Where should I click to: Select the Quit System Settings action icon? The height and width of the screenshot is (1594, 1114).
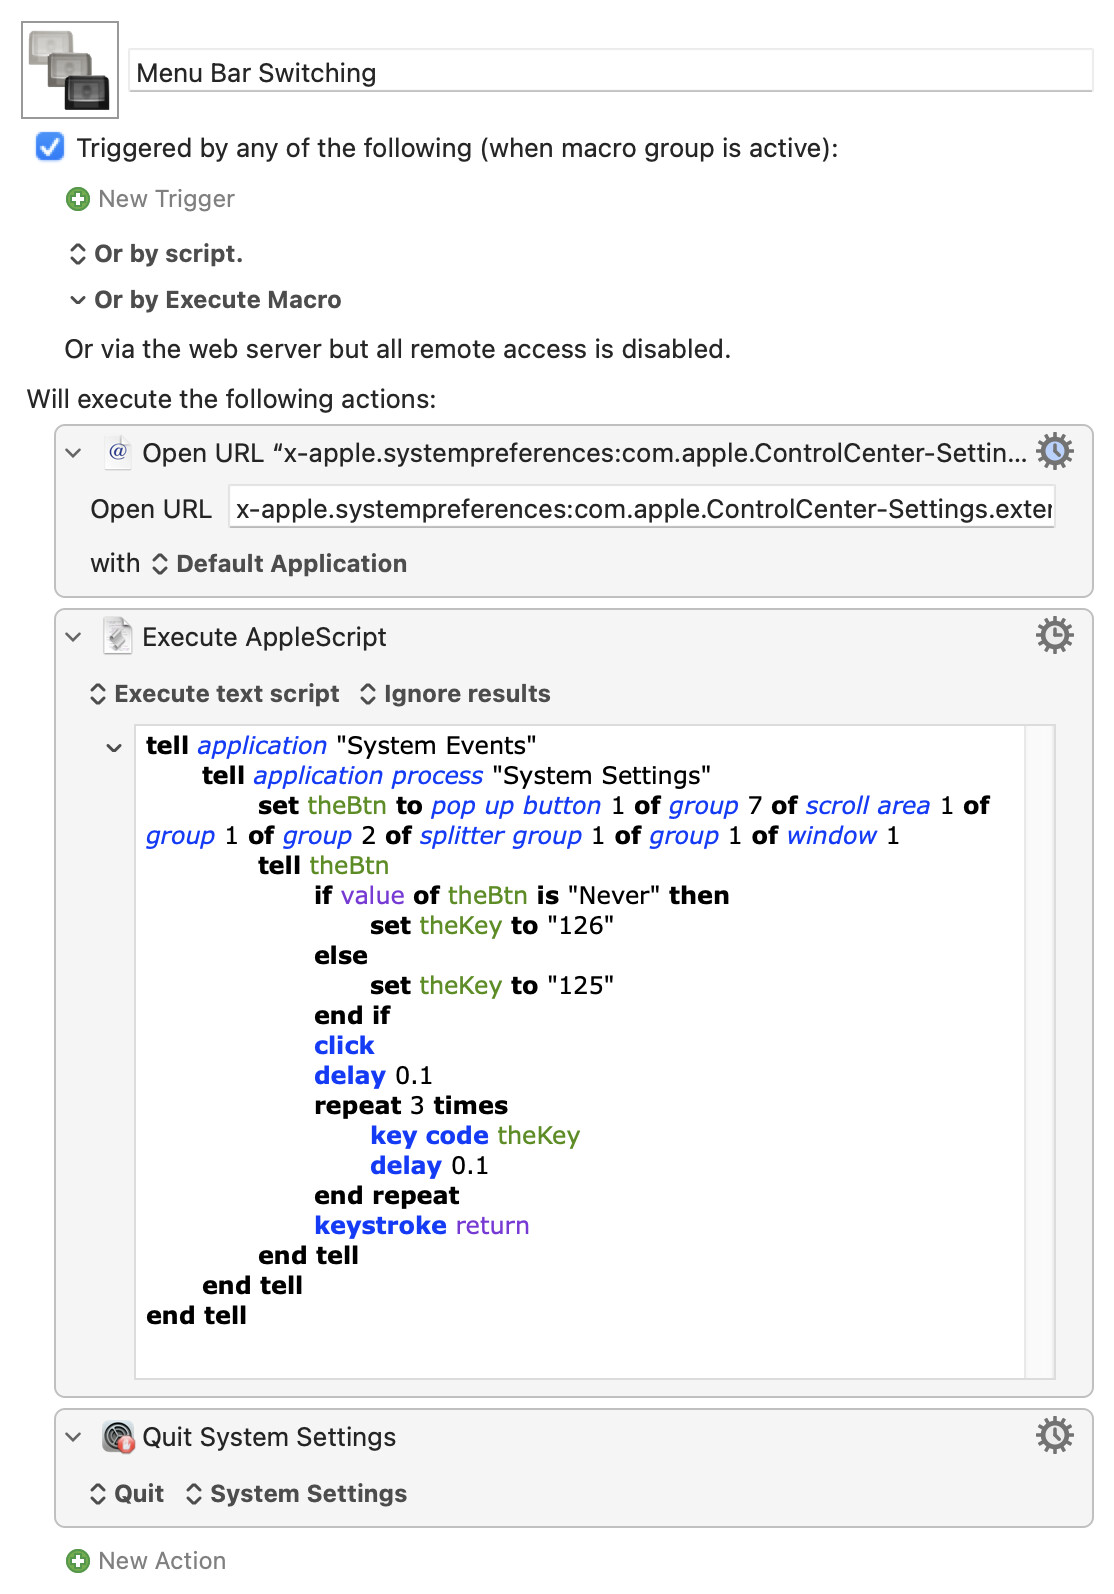(118, 1437)
